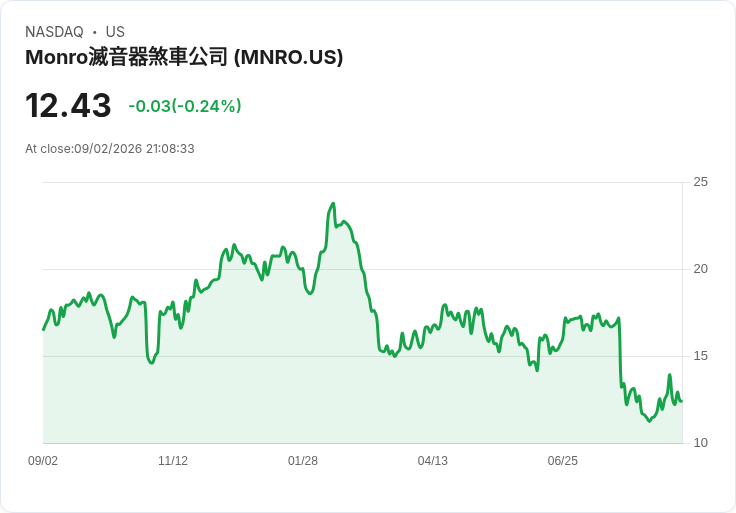The width and height of the screenshot is (736, 513).
Task: Click the 25 y-axis label
Action: pyautogui.click(x=700, y=182)
